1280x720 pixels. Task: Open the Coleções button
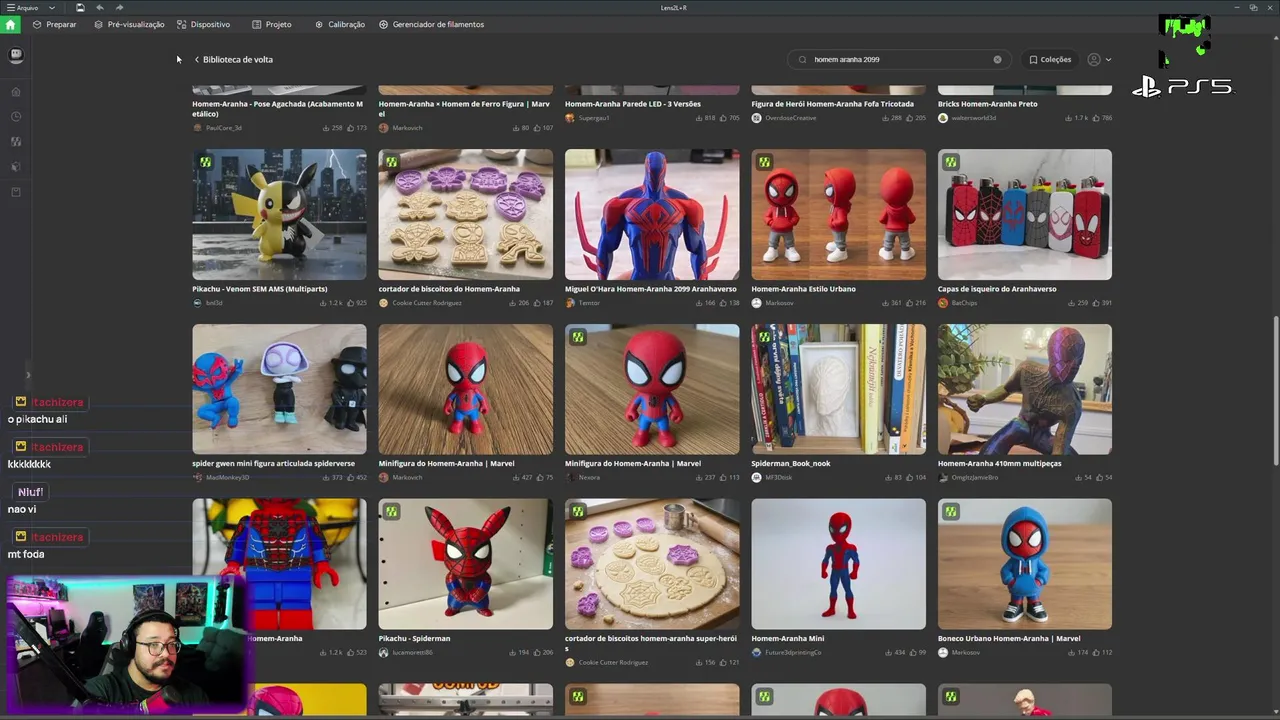(1050, 59)
